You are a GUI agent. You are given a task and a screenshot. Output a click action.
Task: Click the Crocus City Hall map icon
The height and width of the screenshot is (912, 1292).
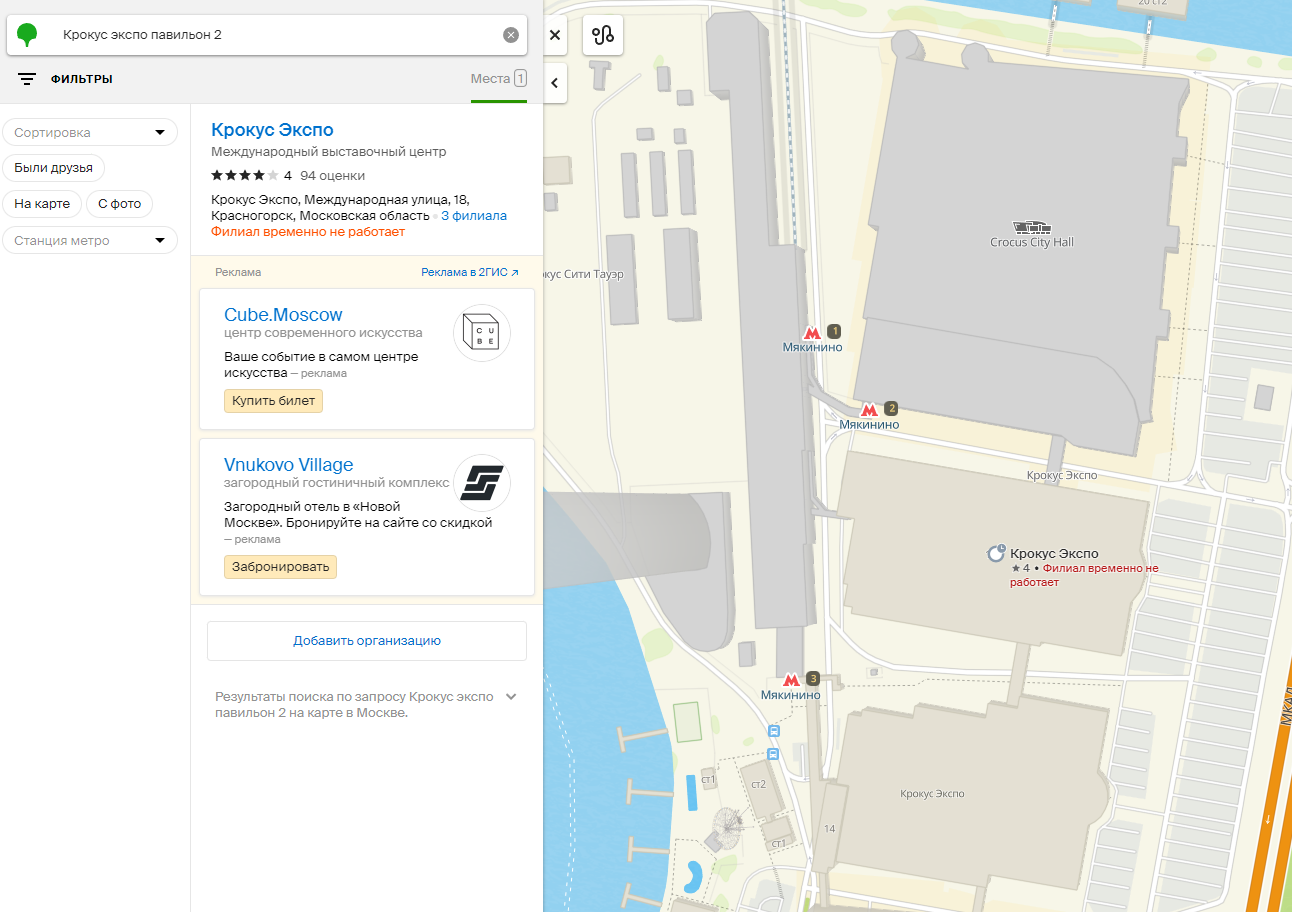click(x=1032, y=227)
